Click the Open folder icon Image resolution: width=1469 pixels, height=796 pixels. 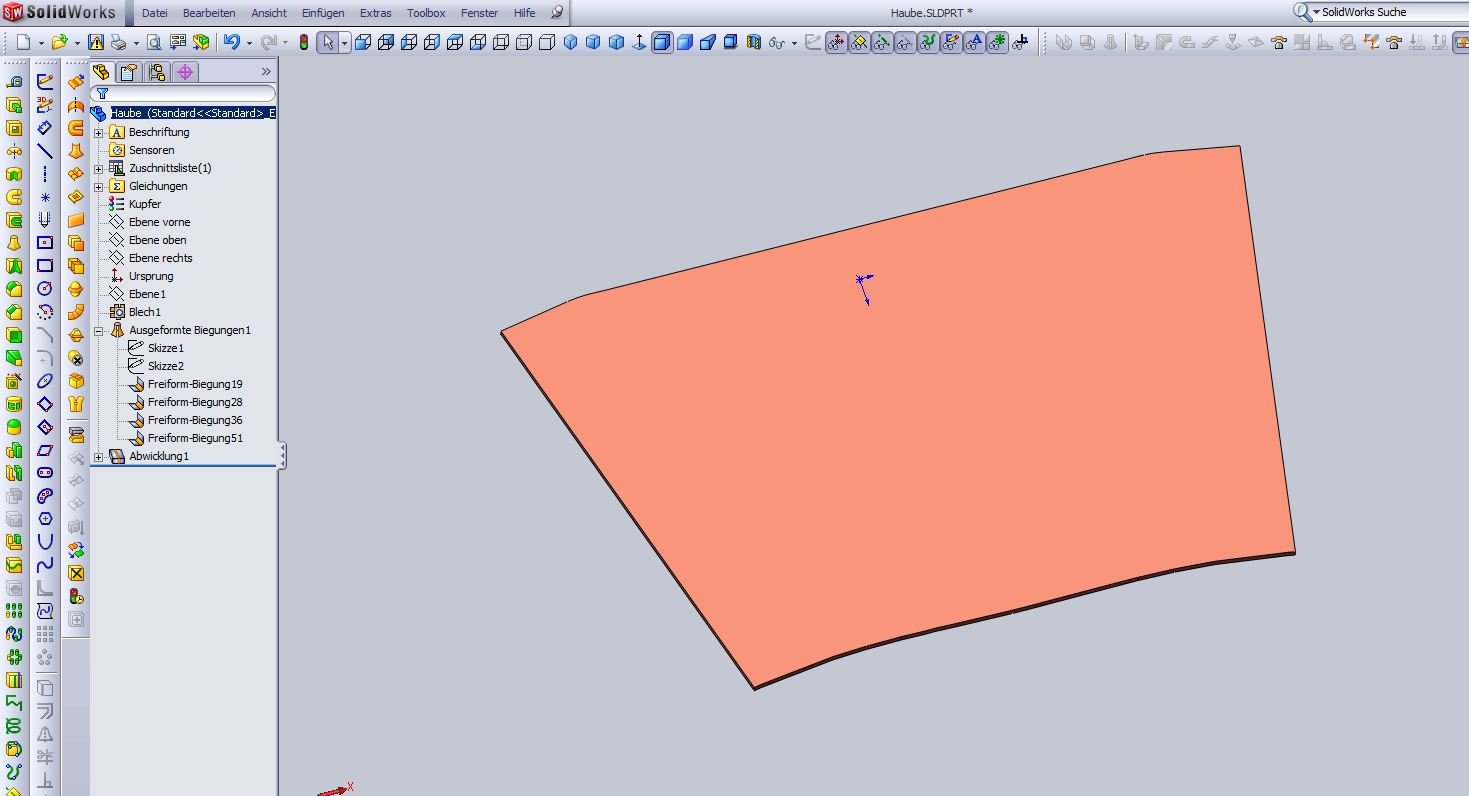pyautogui.click(x=60, y=43)
